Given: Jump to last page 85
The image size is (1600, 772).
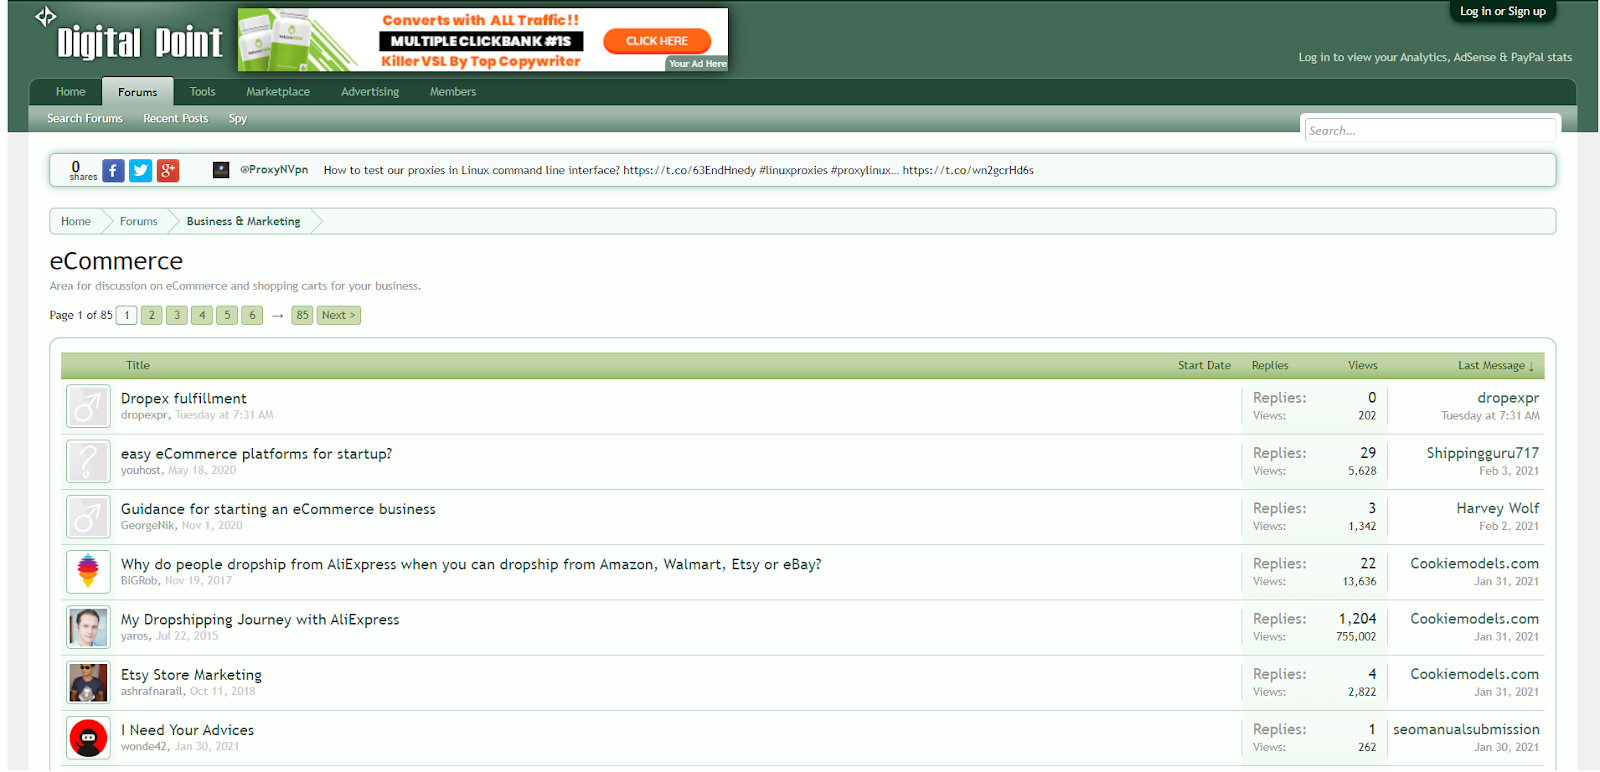Looking at the screenshot, I should point(303,315).
